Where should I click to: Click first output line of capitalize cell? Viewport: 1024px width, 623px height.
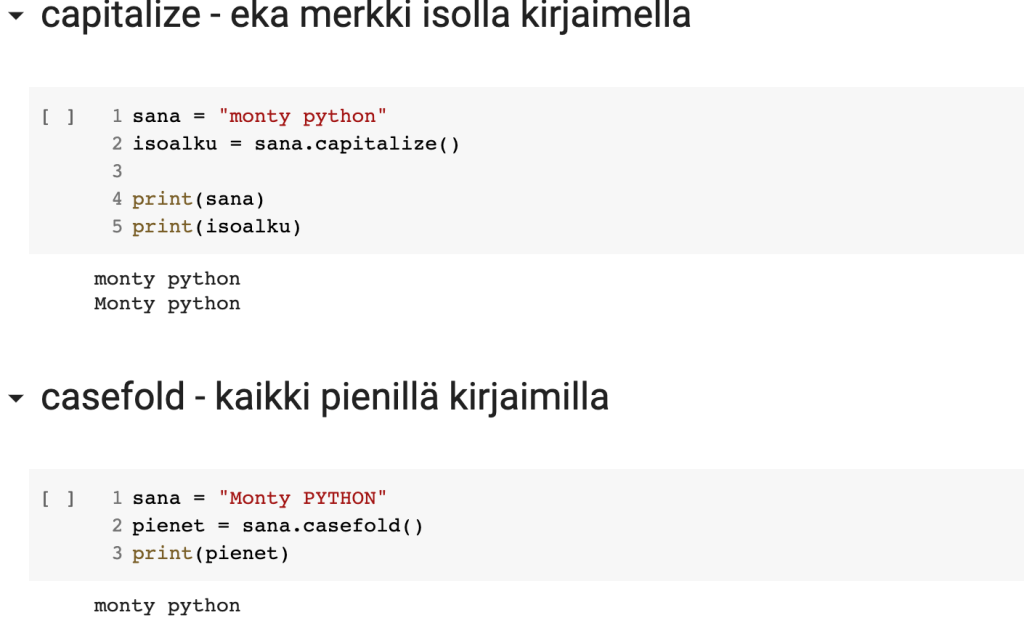pos(167,279)
